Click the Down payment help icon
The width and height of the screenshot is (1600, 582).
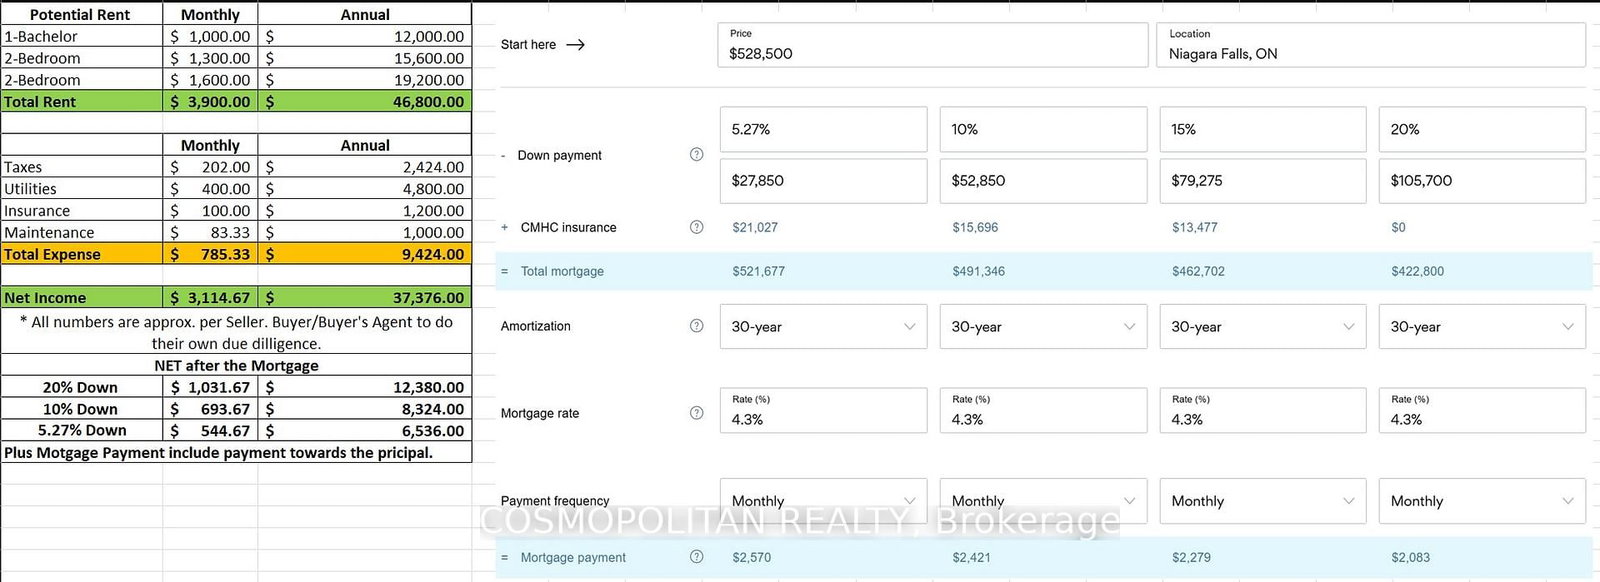point(696,154)
